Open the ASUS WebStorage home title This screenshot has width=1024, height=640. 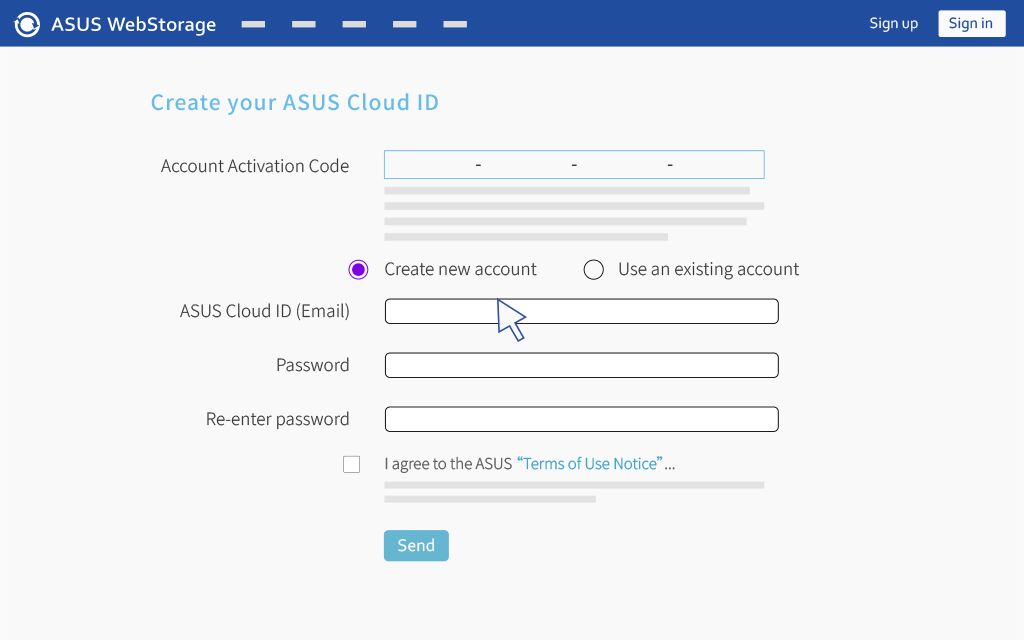point(133,24)
